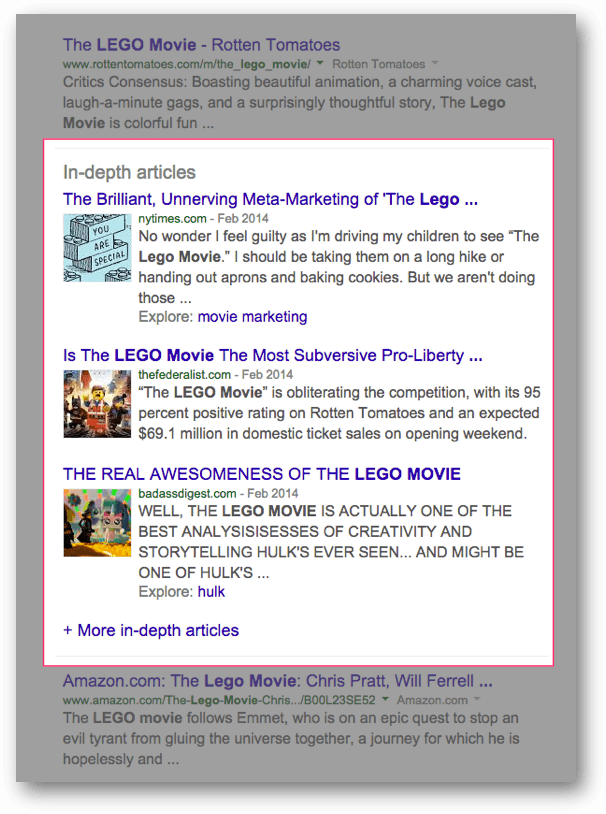Open THE REAL AWESOMENESS OF THE LEGO MOVIE

[x=262, y=474]
